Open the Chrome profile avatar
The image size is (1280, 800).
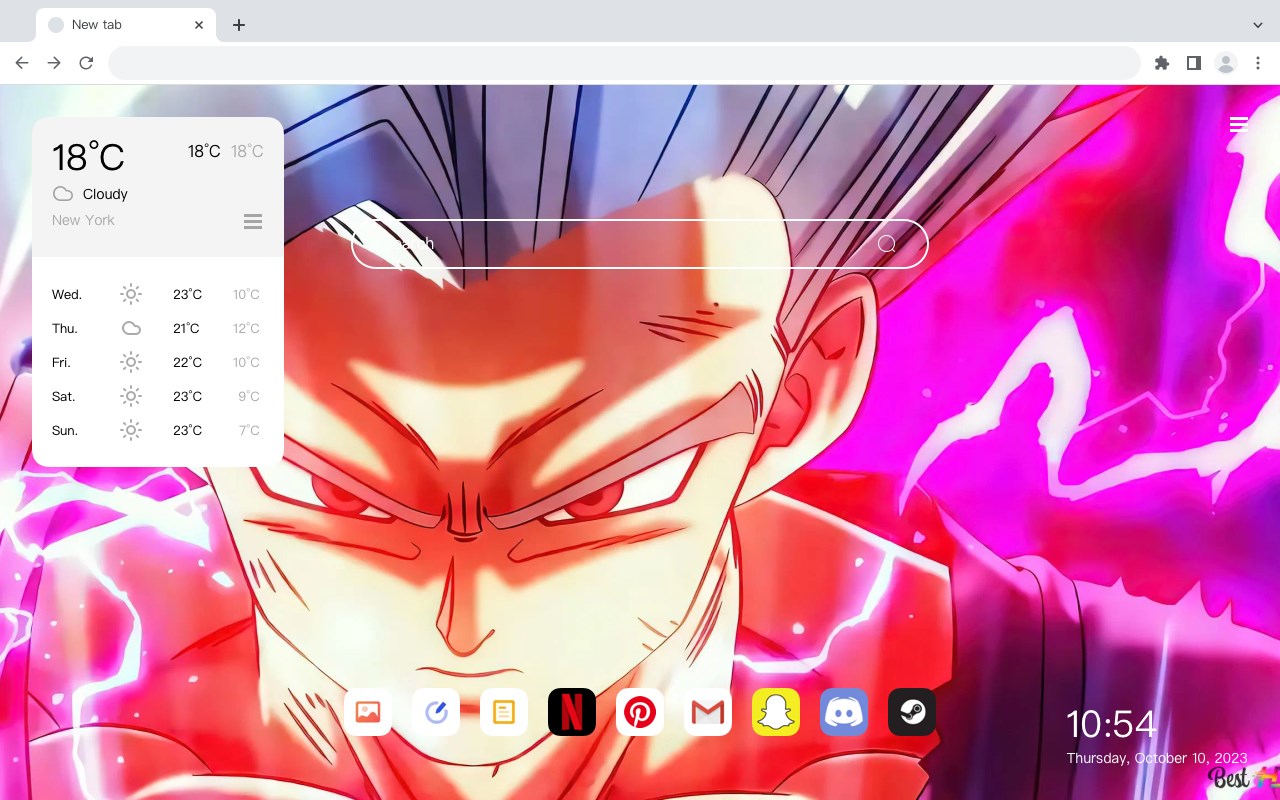pyautogui.click(x=1226, y=63)
